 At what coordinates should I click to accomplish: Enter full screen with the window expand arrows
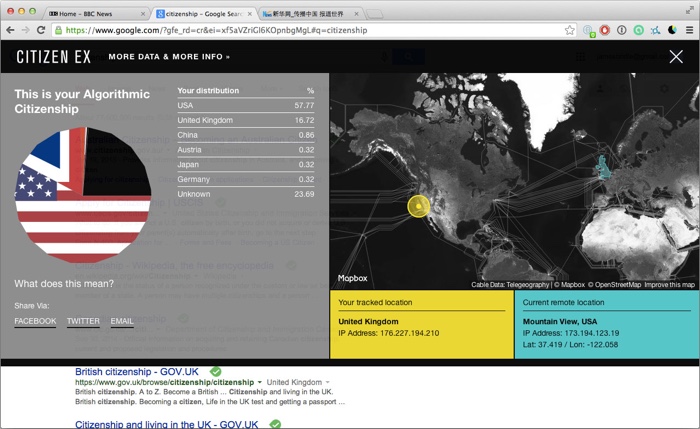pos(690,10)
